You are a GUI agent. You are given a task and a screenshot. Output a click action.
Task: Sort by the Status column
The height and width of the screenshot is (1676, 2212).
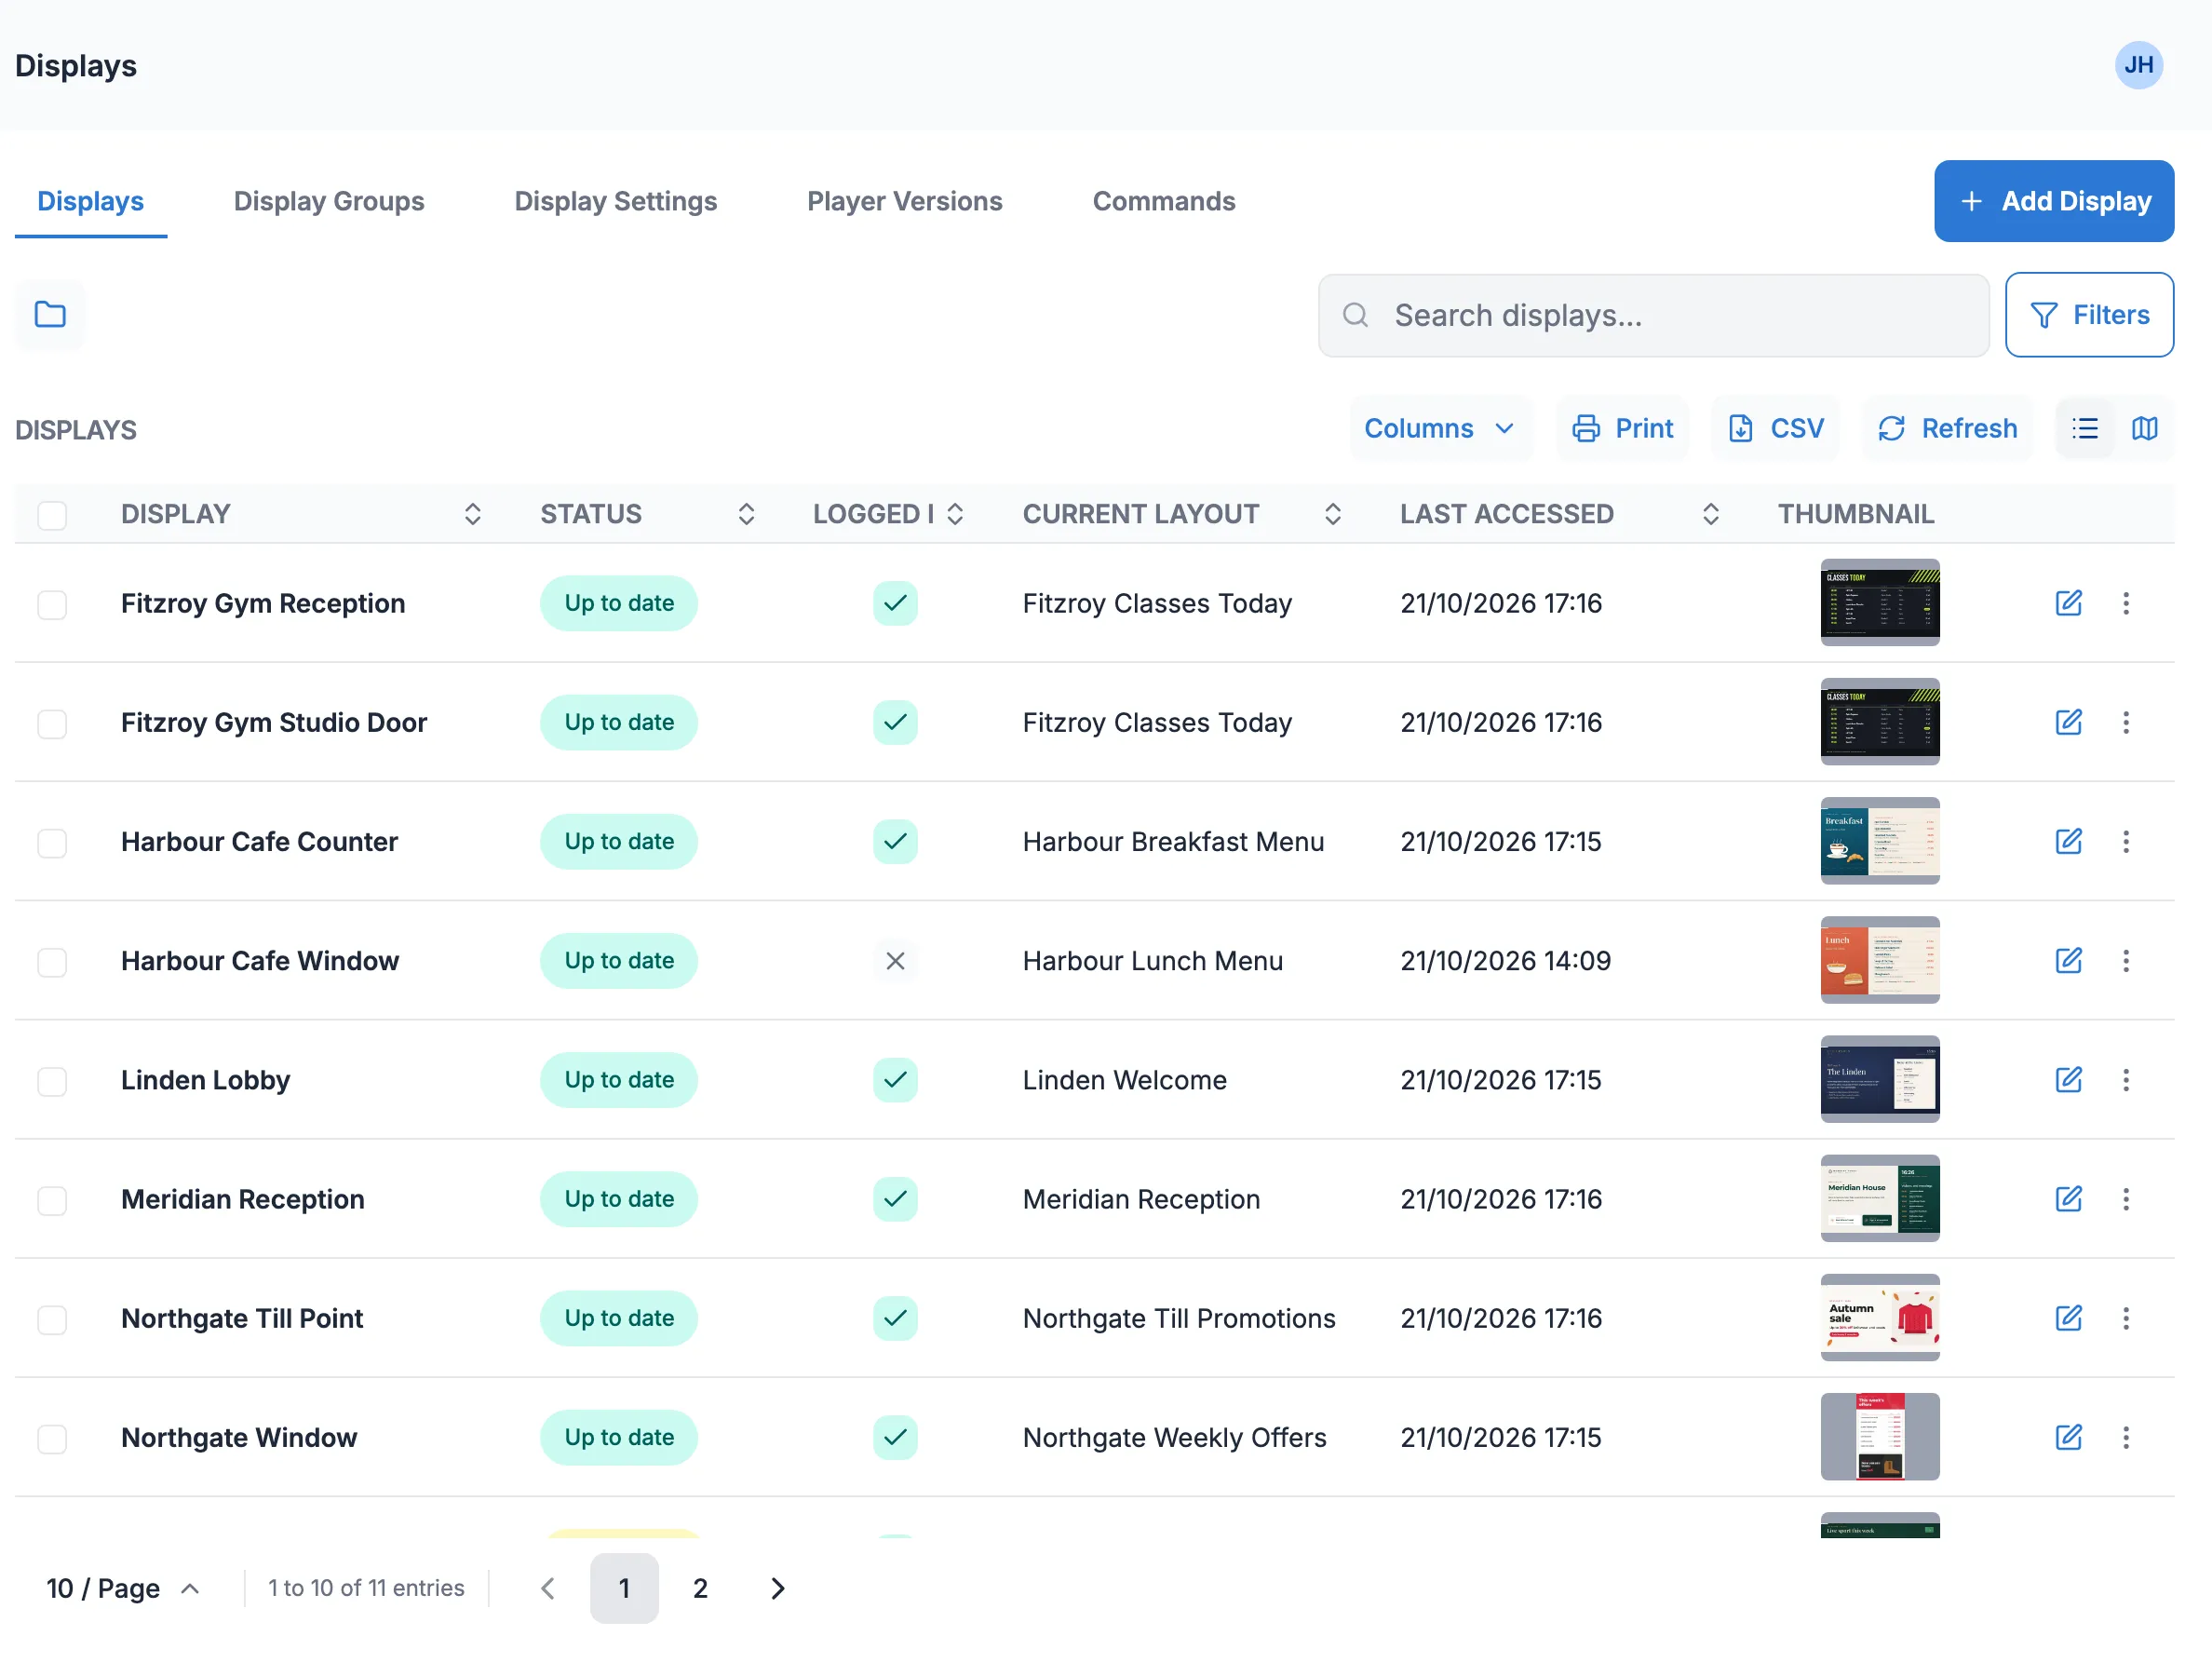[746, 514]
